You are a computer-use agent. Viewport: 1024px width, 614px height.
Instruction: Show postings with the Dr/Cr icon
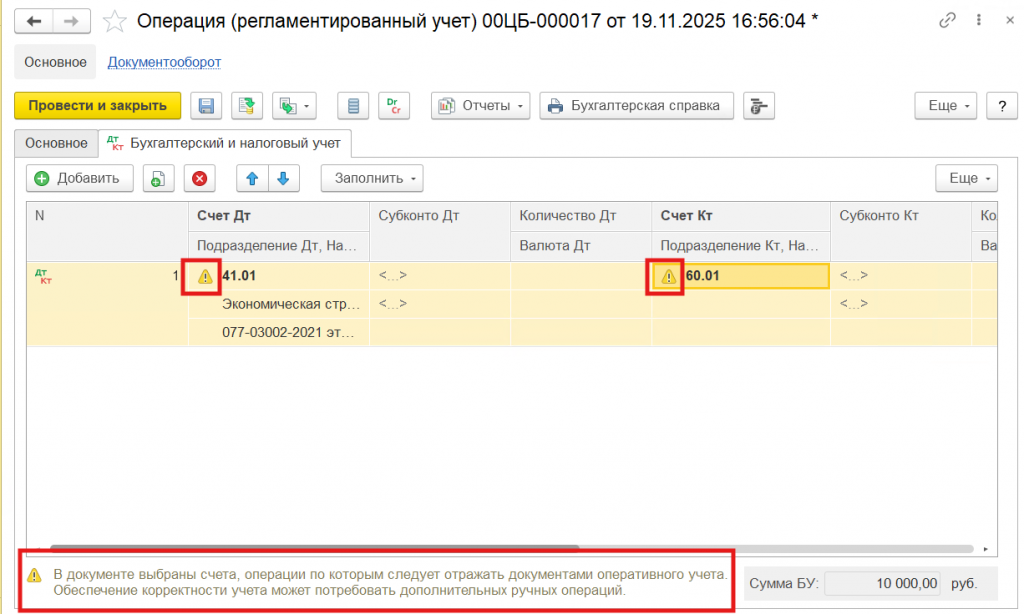click(x=394, y=106)
